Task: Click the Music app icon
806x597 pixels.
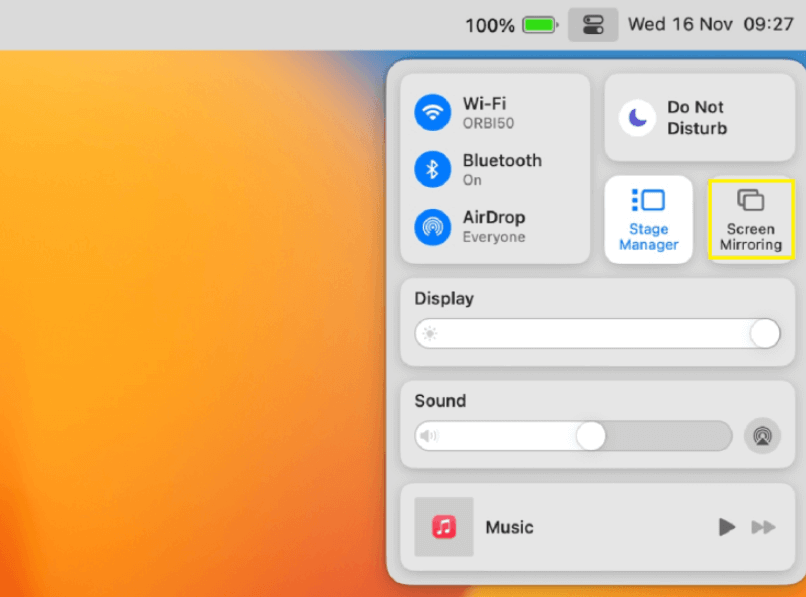Action: pos(443,527)
